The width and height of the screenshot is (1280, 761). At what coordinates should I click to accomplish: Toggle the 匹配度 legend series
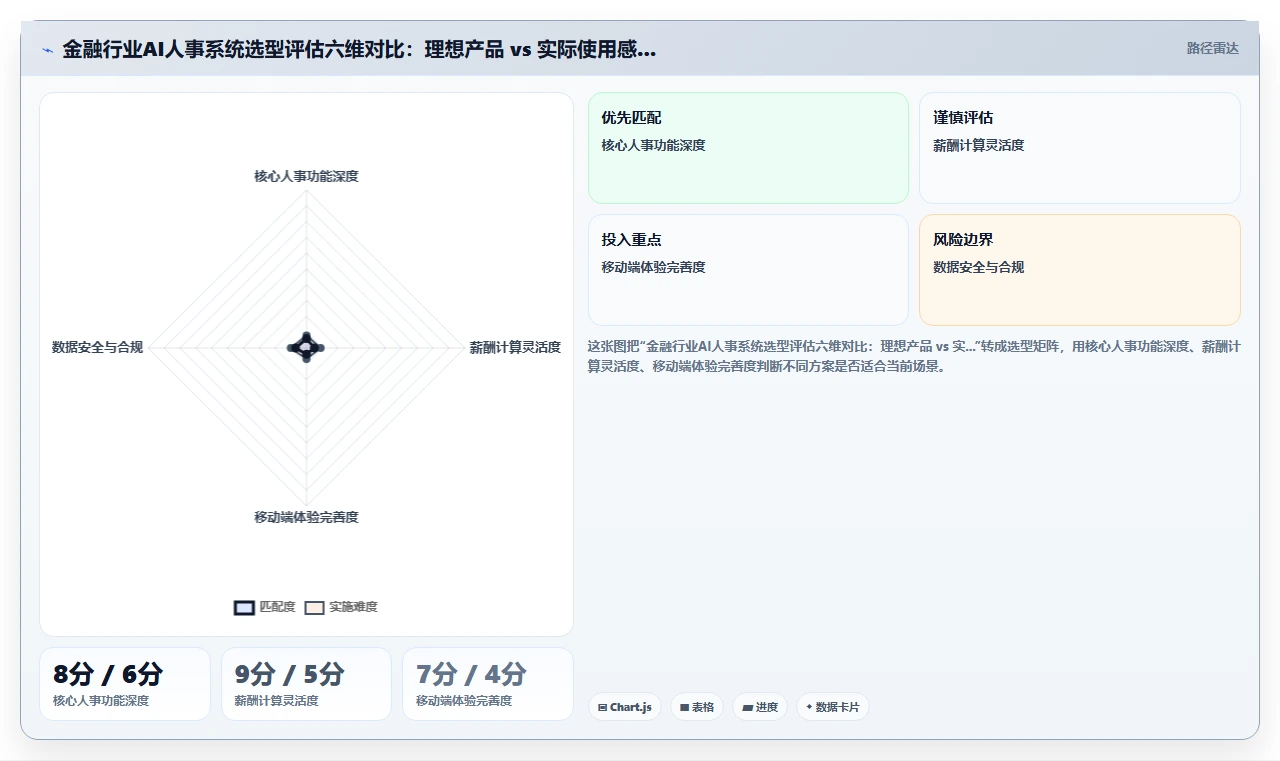(265, 607)
